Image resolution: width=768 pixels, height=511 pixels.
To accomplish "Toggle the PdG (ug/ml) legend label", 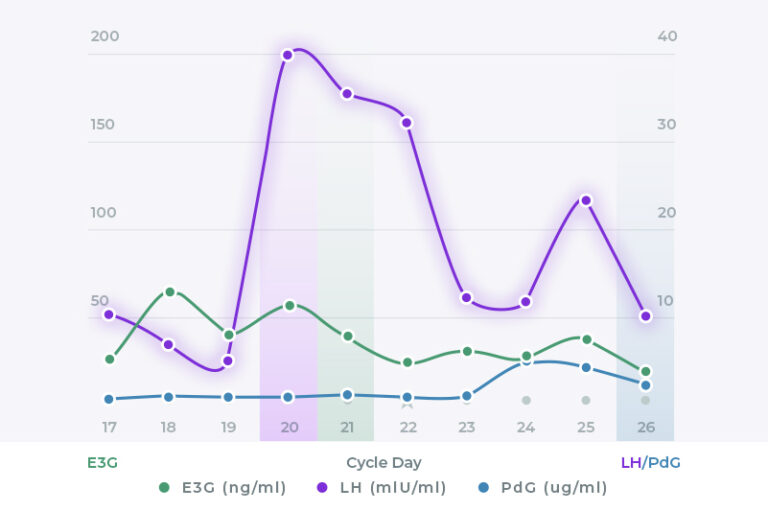I will click(554, 488).
